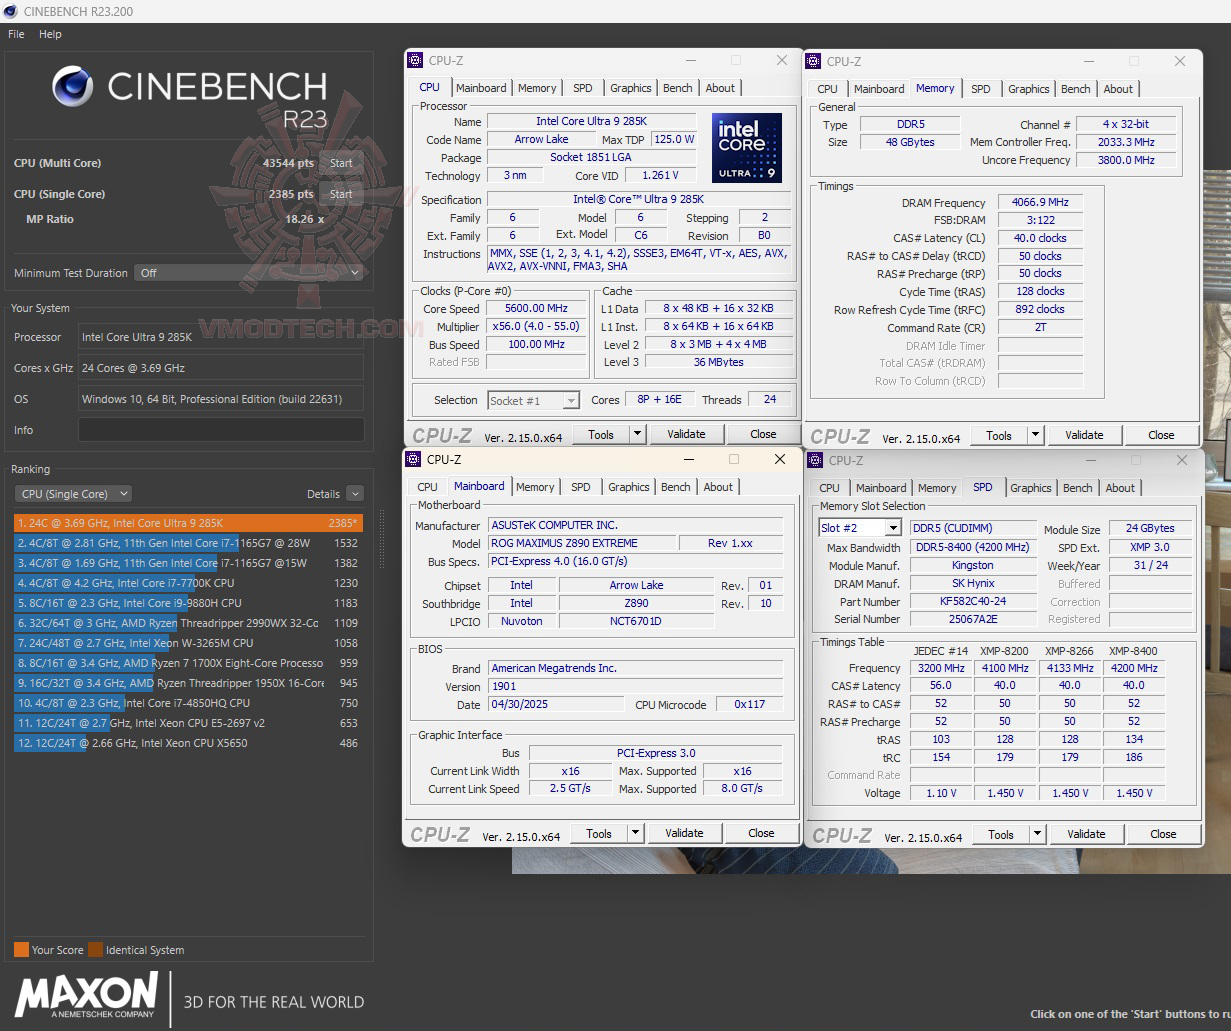Screen dimensions: 1231x1031
Task: Click the Cinebench R23 sphere logo
Action: [x=73, y=86]
